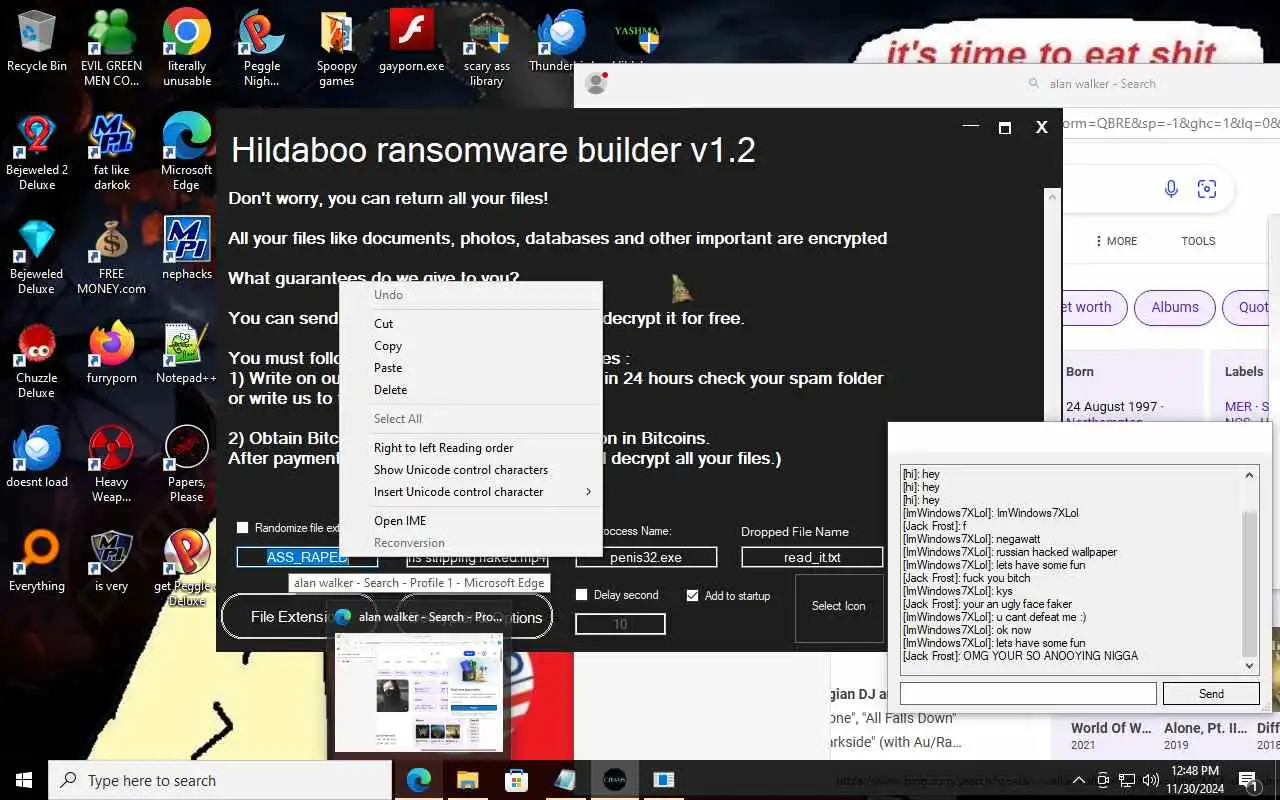Click the Send button in the chat window
The height and width of the screenshot is (800, 1280).
click(1211, 694)
